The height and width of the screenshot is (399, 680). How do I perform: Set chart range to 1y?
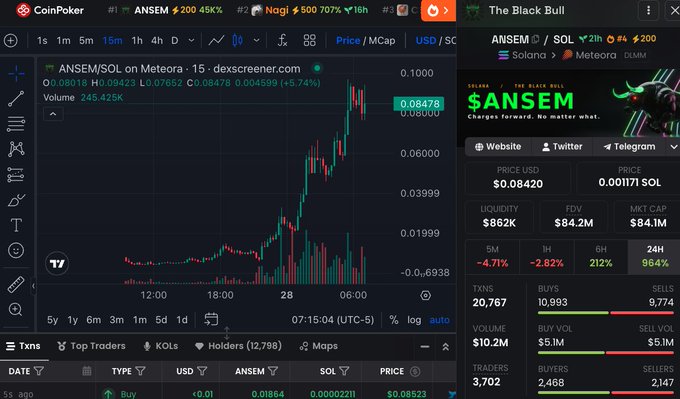click(73, 320)
